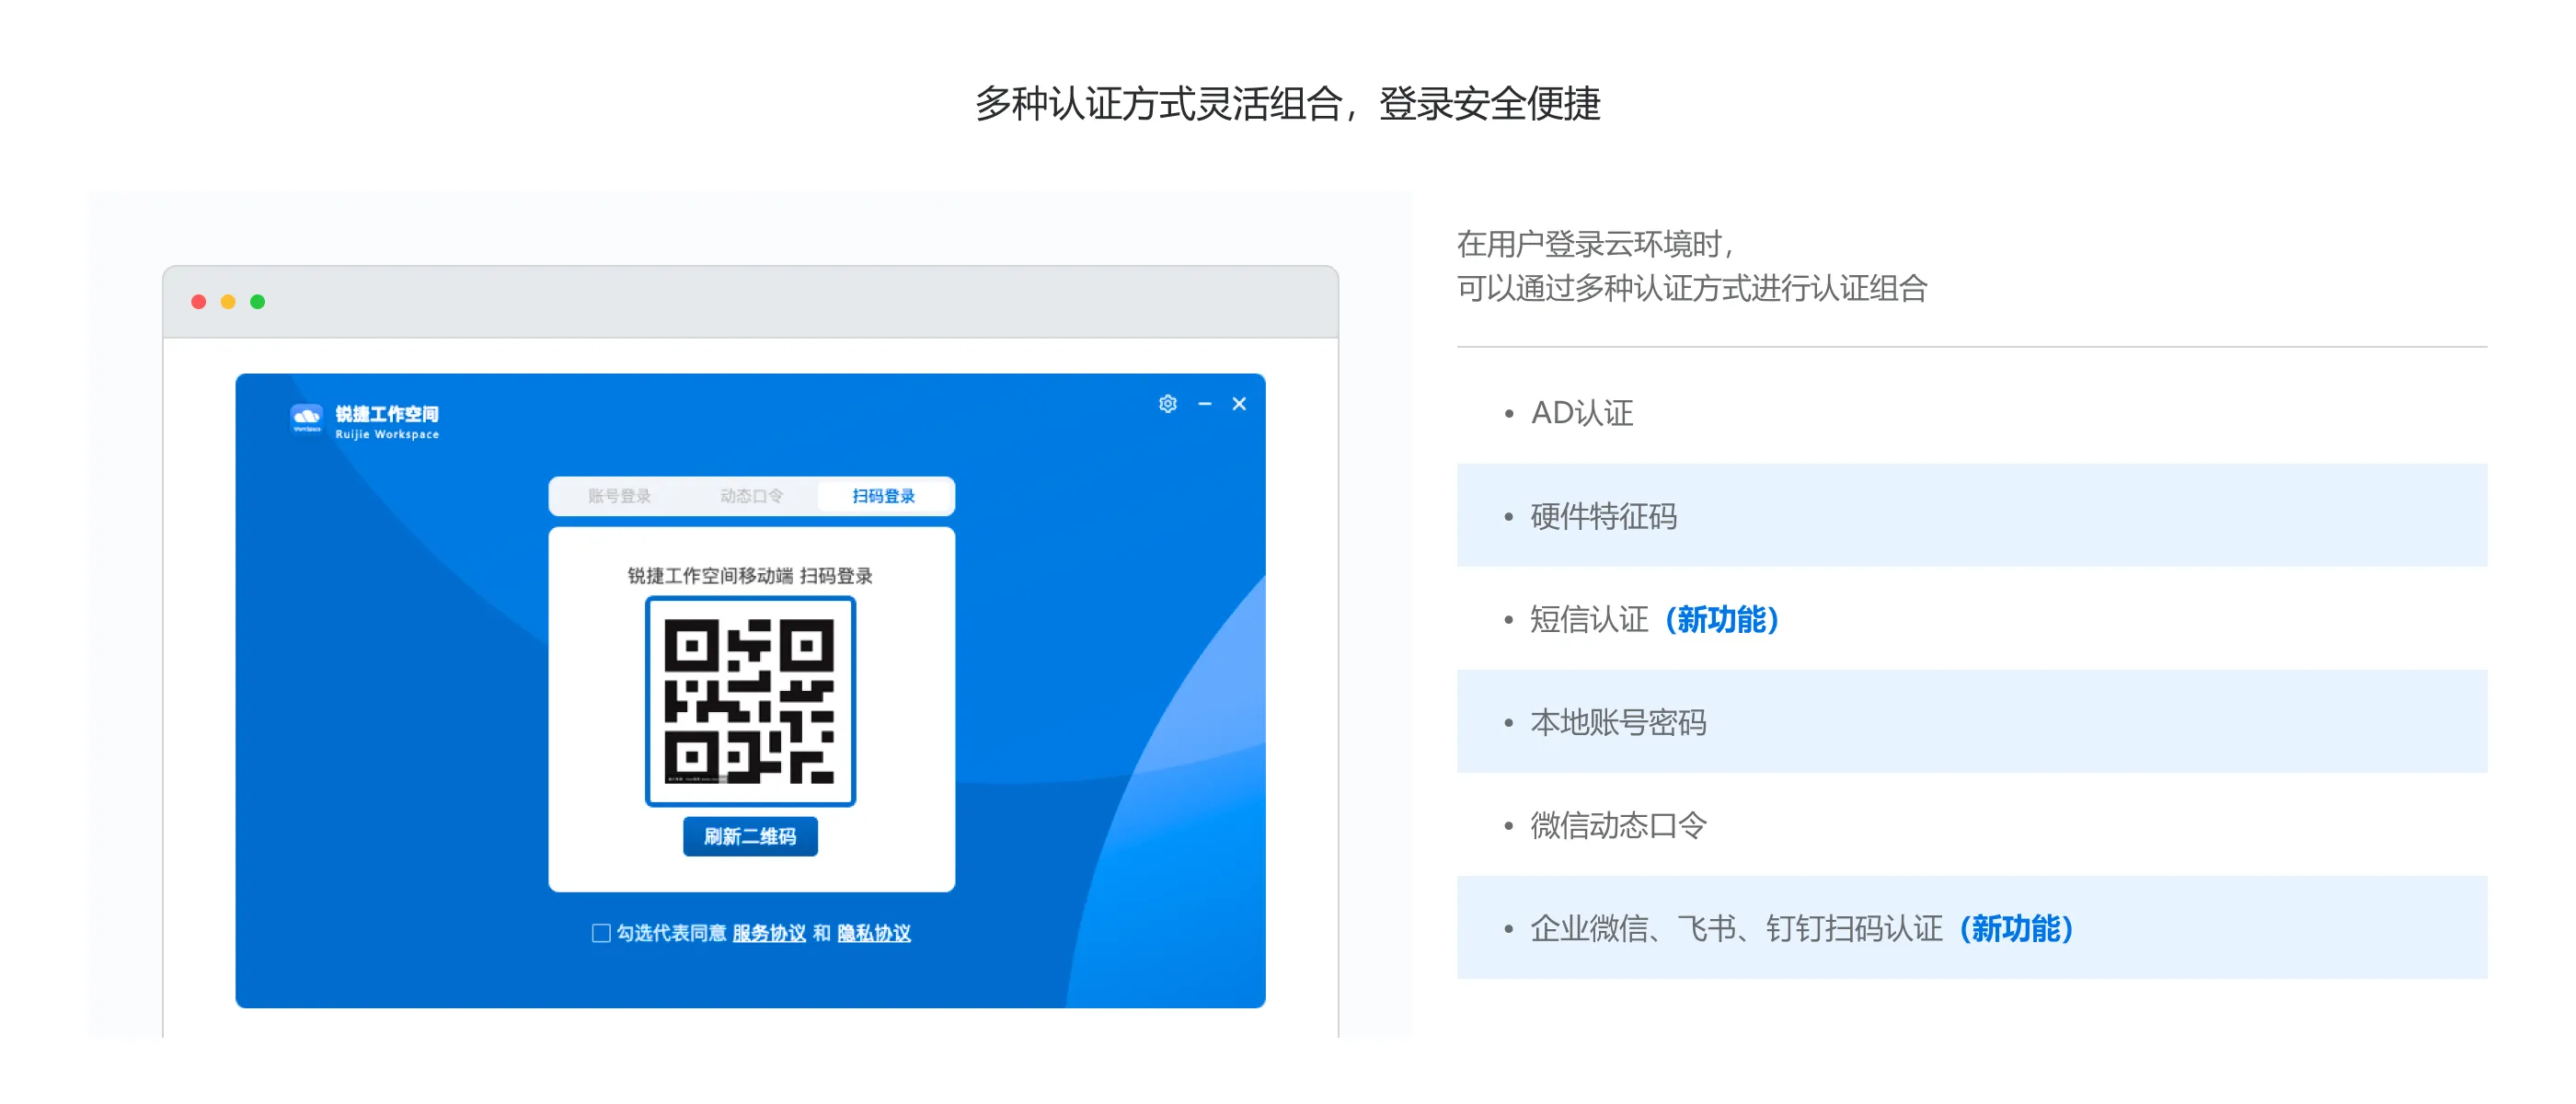Open the 服务协议 link
The width and height of the screenshot is (2576, 1104).
pyautogui.click(x=768, y=933)
